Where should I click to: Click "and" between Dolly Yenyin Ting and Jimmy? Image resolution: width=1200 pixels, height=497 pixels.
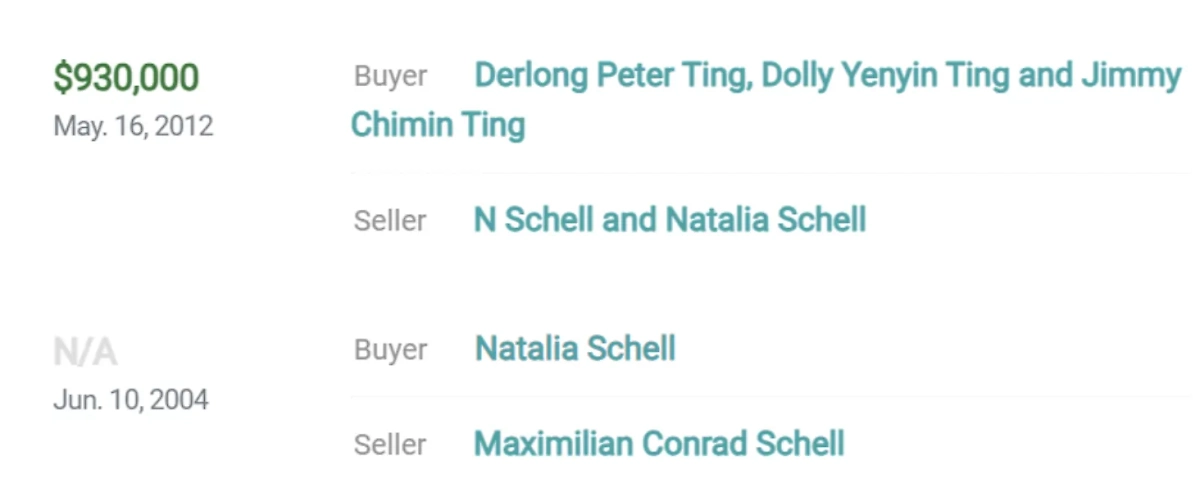1046,76
